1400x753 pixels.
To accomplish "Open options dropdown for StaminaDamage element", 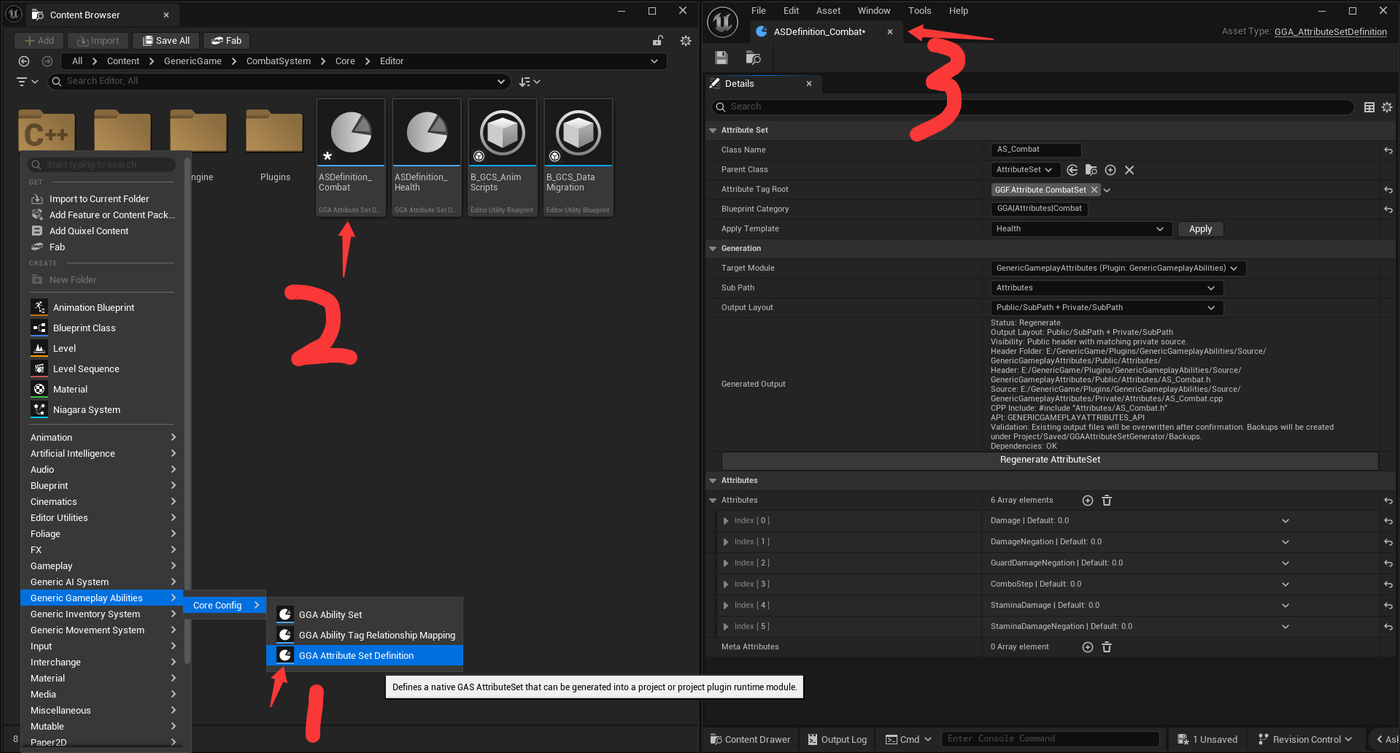I will click(x=1285, y=605).
